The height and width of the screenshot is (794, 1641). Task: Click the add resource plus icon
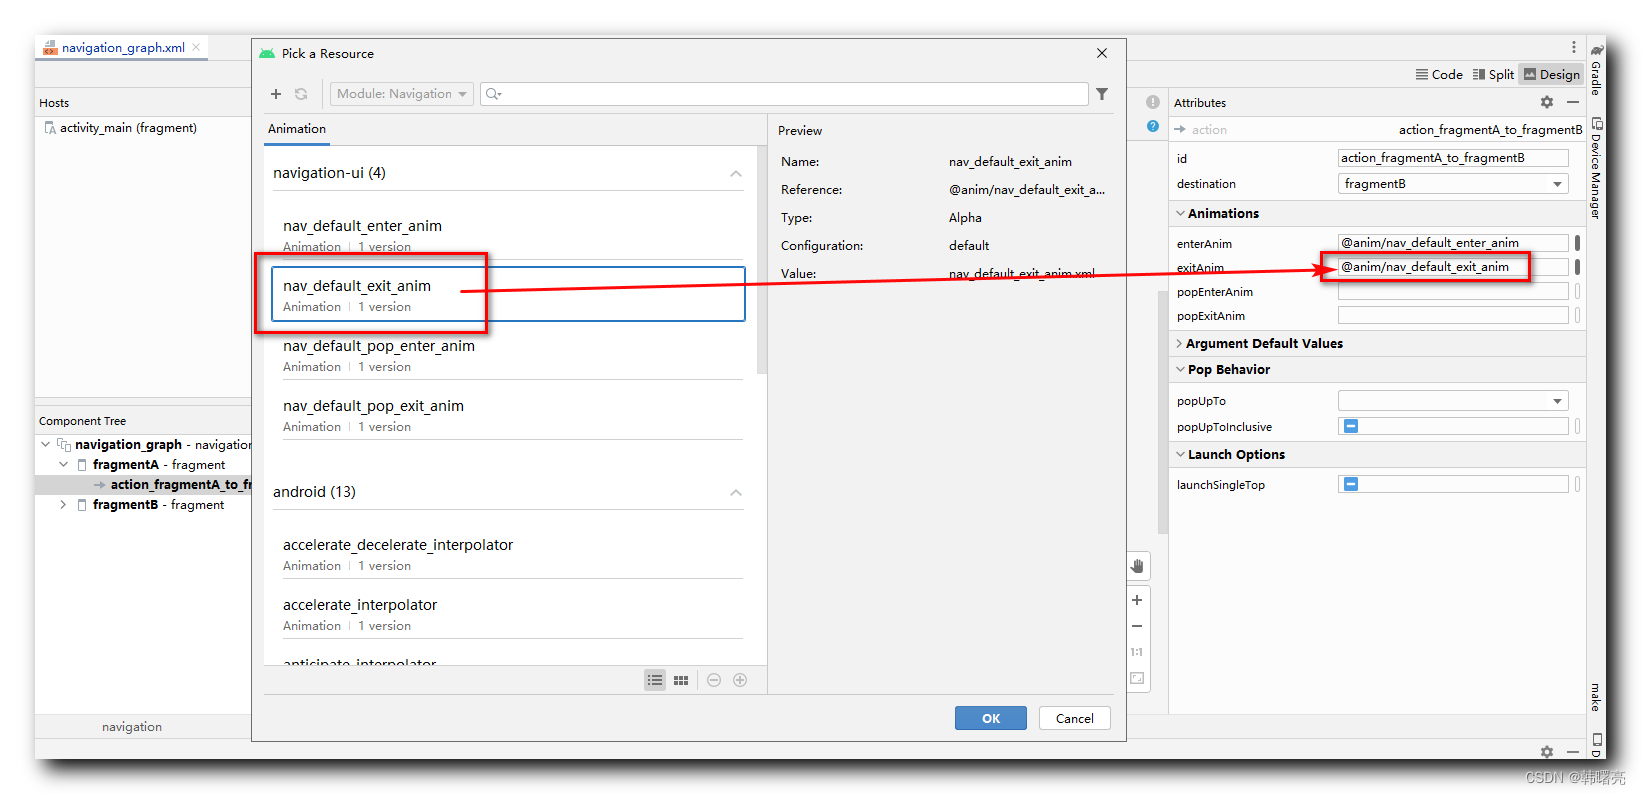276,94
